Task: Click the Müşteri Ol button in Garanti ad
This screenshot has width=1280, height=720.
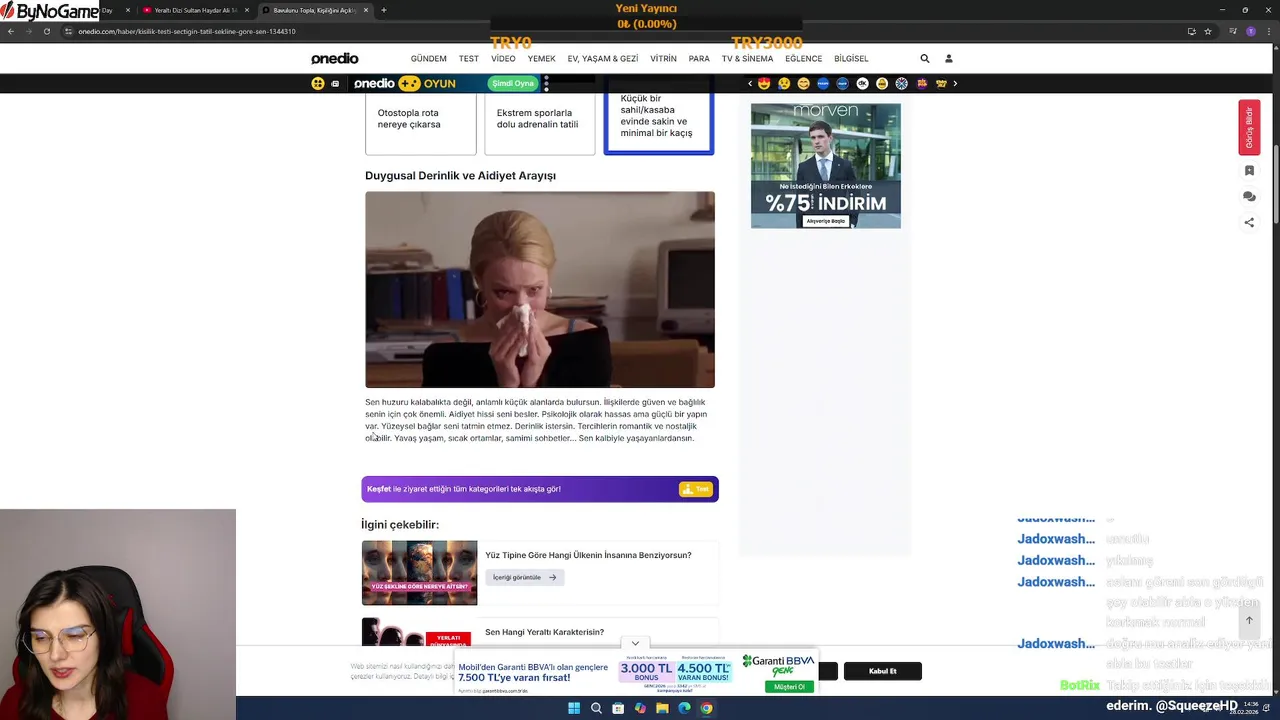Action: pyautogui.click(x=789, y=687)
